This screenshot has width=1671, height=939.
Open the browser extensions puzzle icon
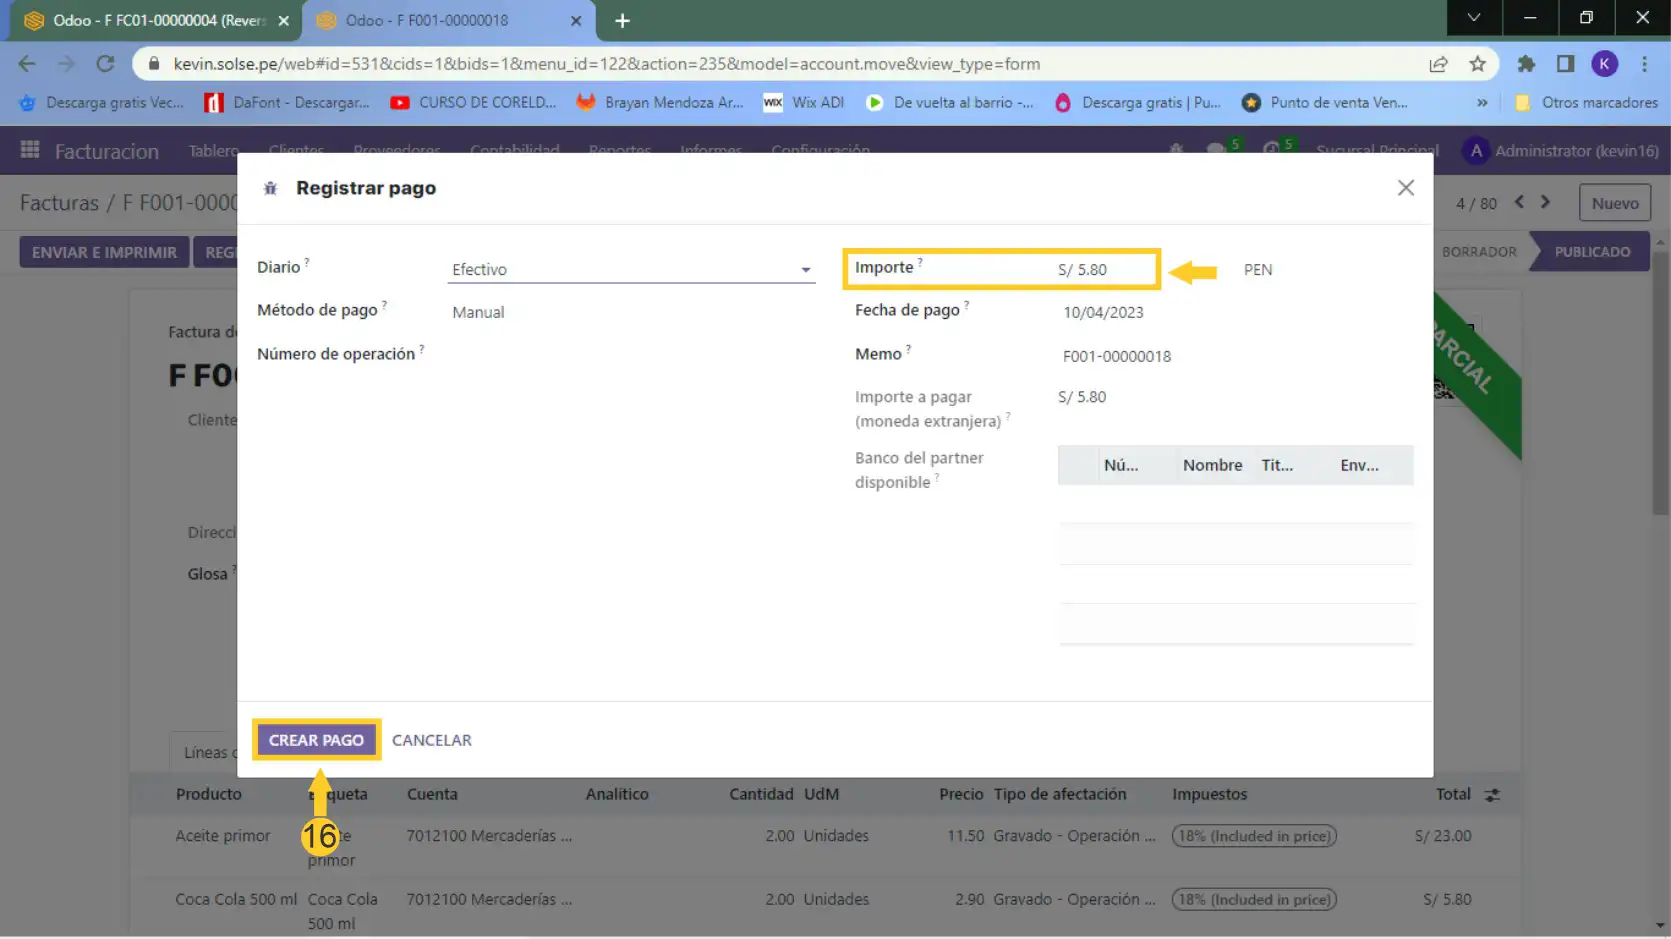pyautogui.click(x=1525, y=64)
